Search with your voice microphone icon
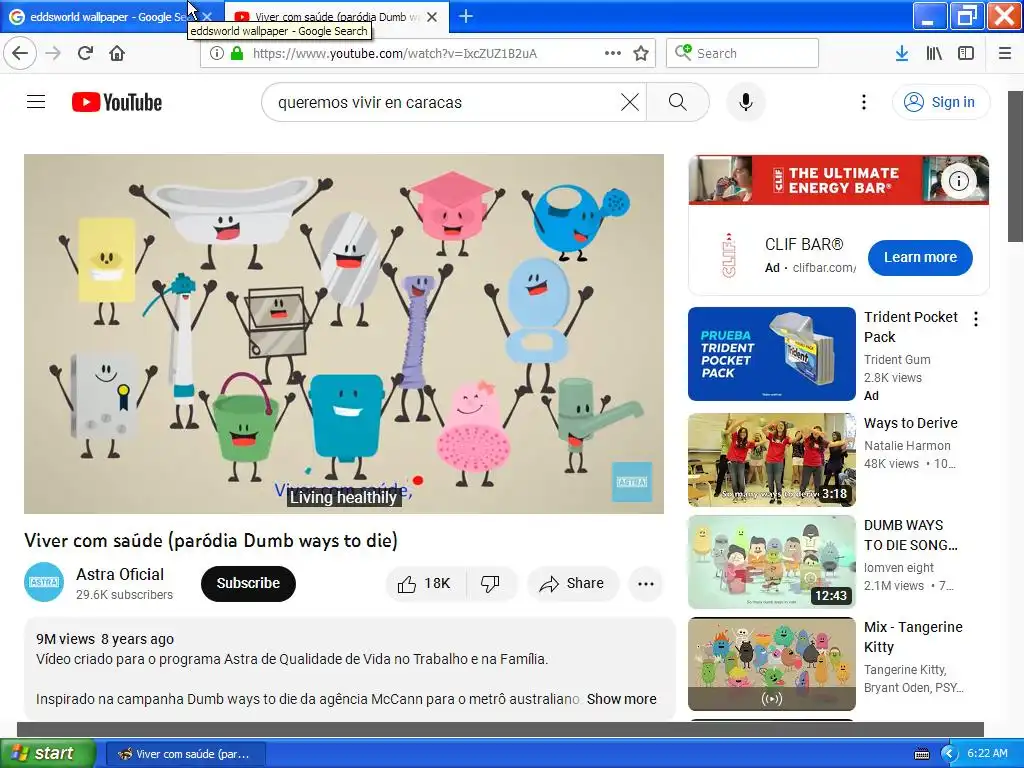 coord(746,102)
